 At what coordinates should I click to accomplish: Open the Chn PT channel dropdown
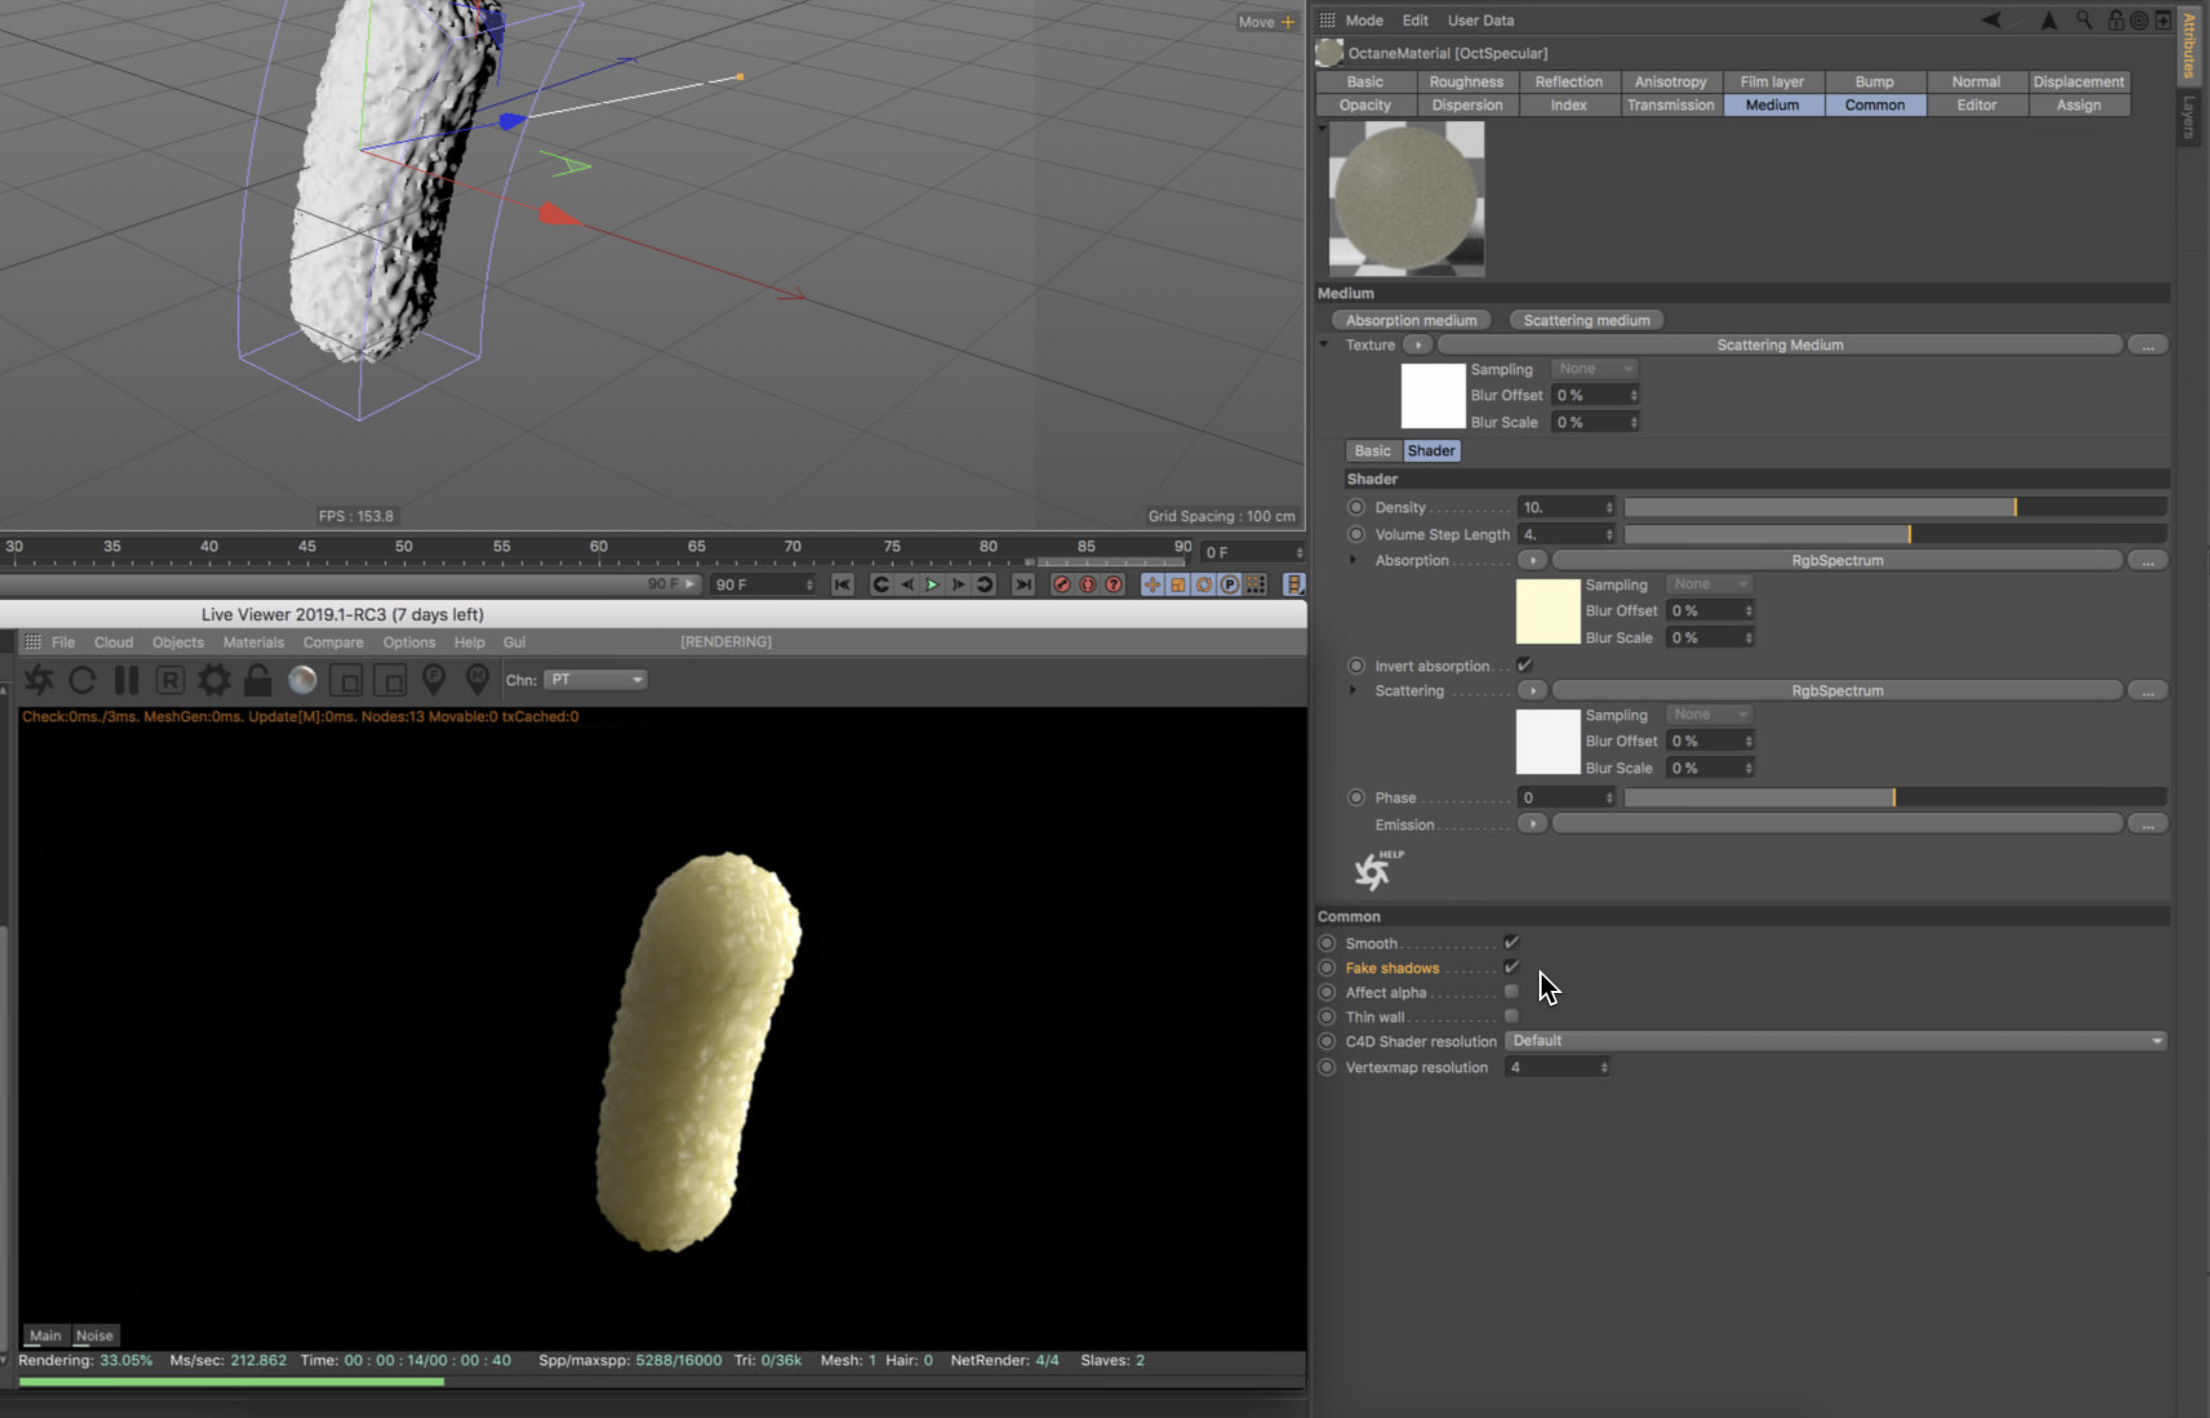[x=595, y=680]
